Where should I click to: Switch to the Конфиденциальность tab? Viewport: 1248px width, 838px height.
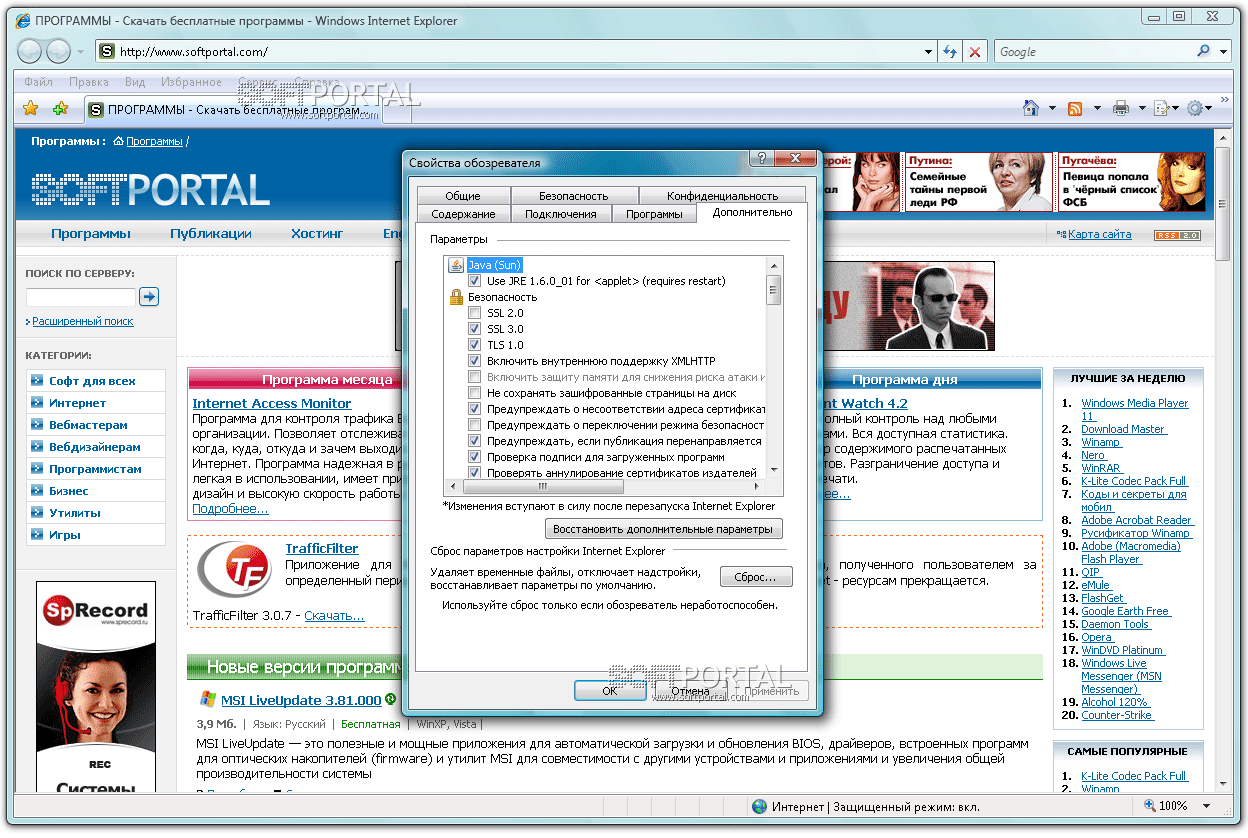pos(723,196)
